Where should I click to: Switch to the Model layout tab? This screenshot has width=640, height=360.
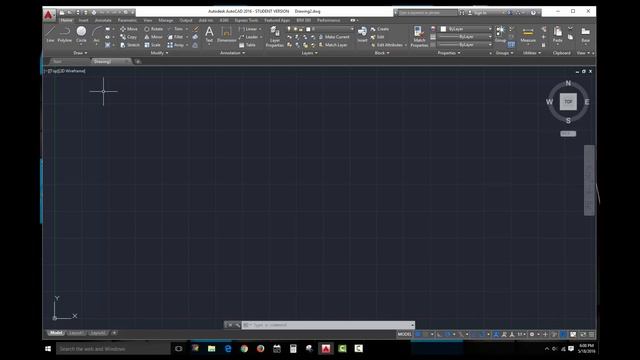[x=56, y=333]
